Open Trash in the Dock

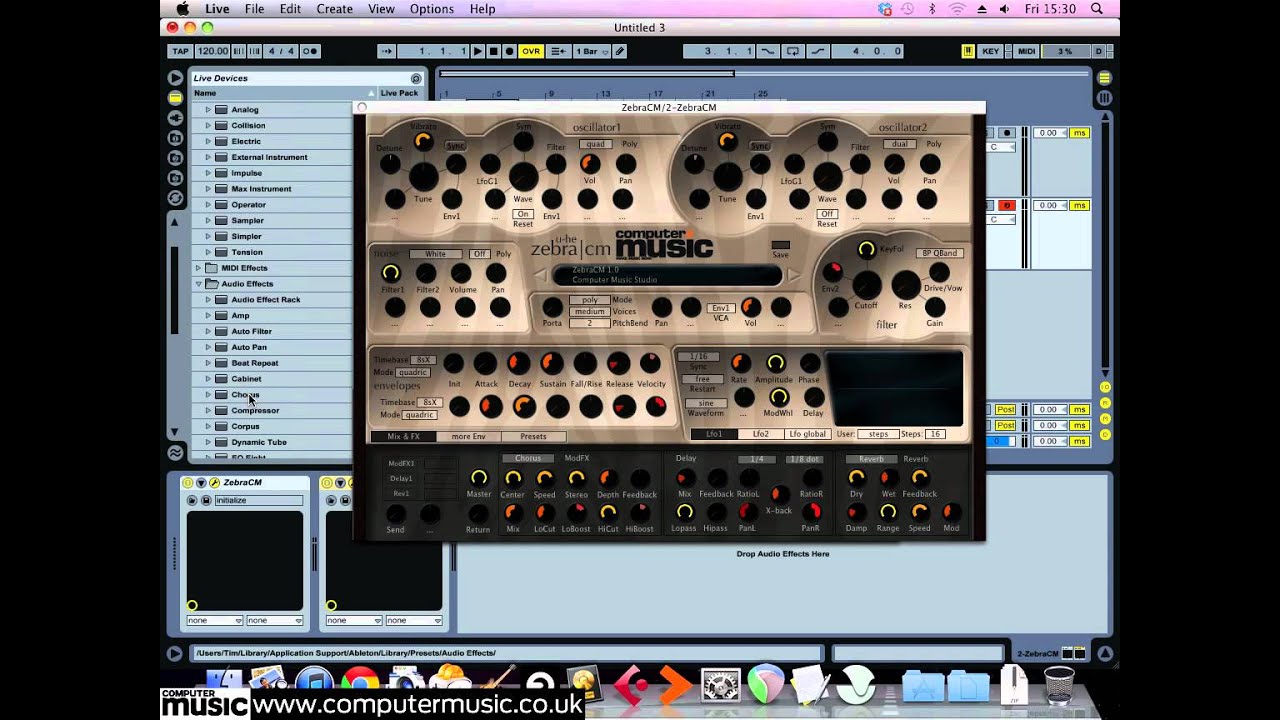pos(1059,686)
